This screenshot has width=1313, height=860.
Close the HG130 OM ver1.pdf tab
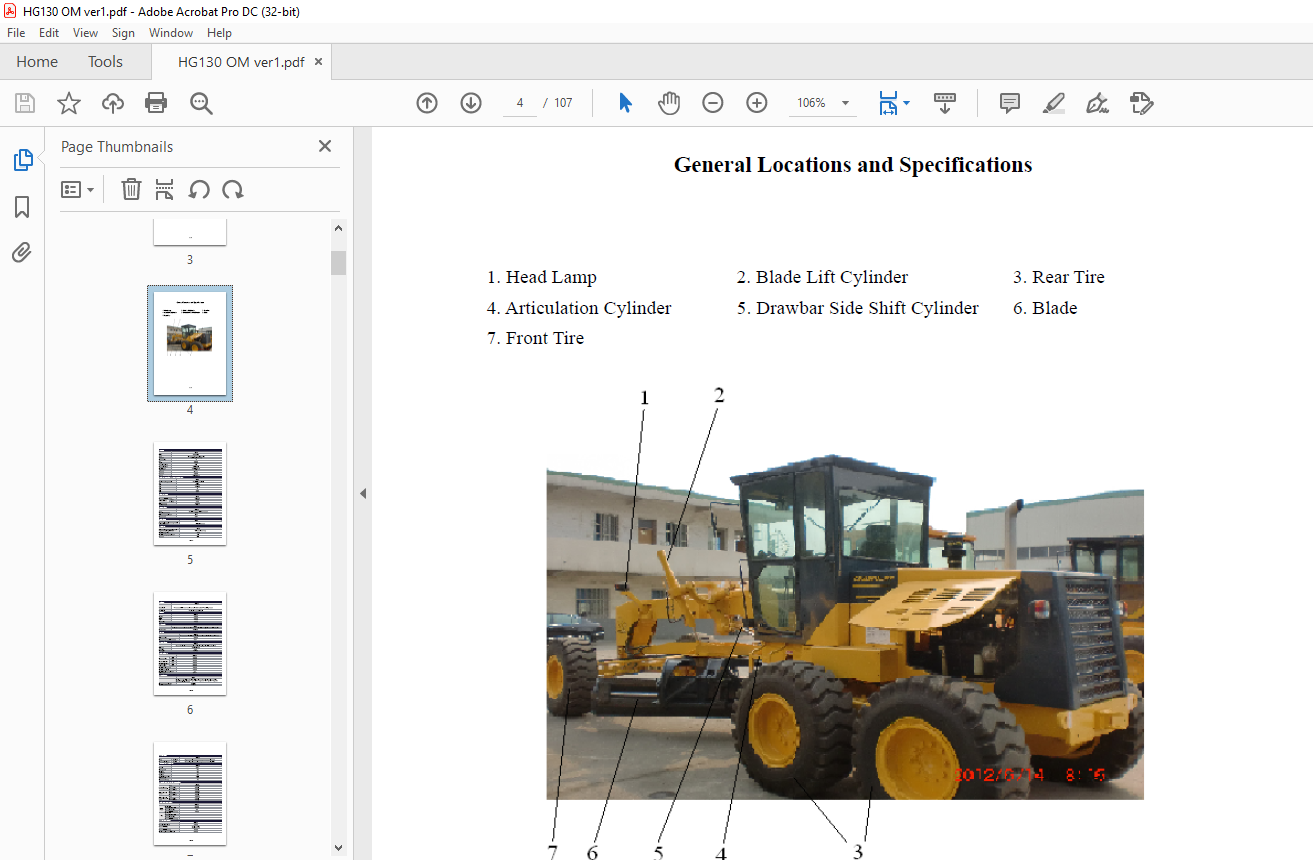[x=319, y=61]
